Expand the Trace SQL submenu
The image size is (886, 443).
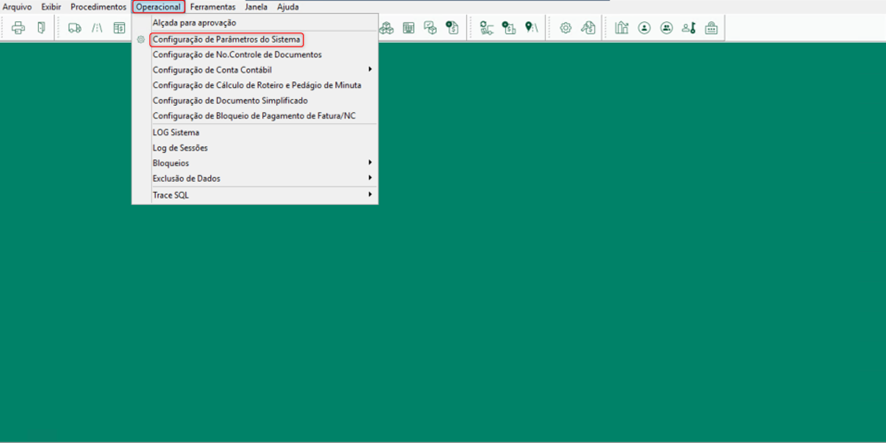pos(255,195)
